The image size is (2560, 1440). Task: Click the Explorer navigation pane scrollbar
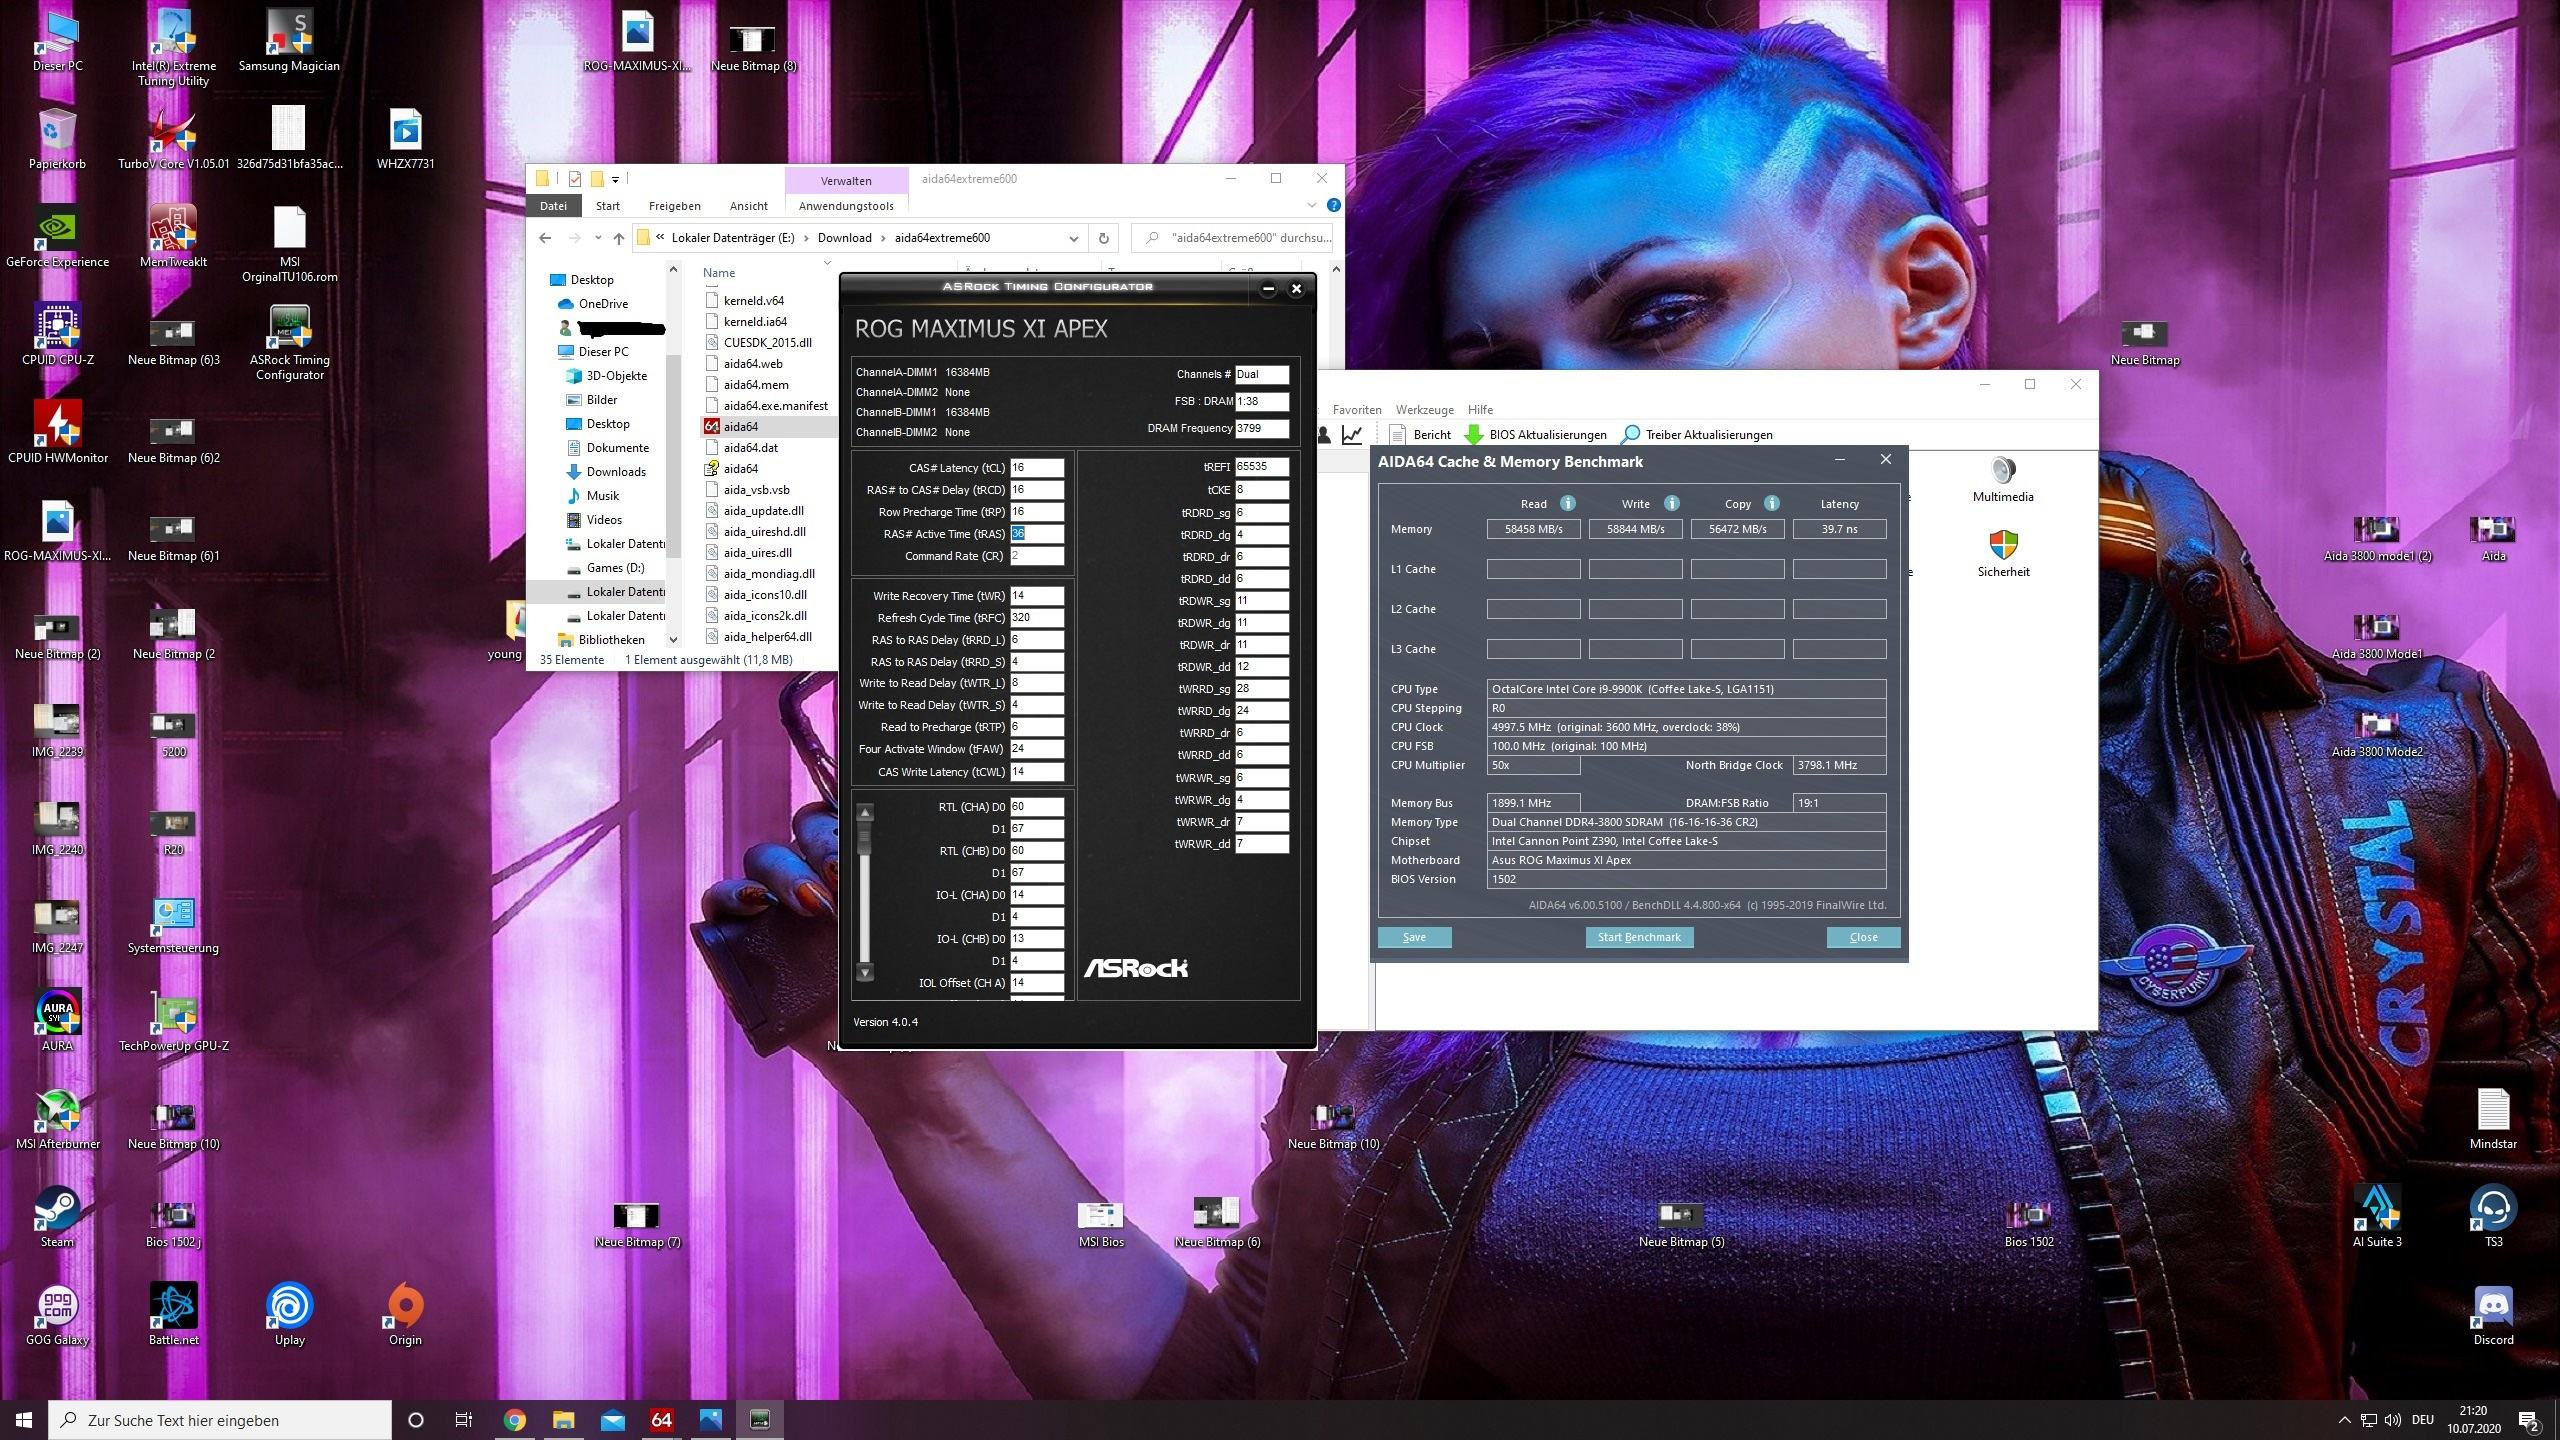pos(673,455)
